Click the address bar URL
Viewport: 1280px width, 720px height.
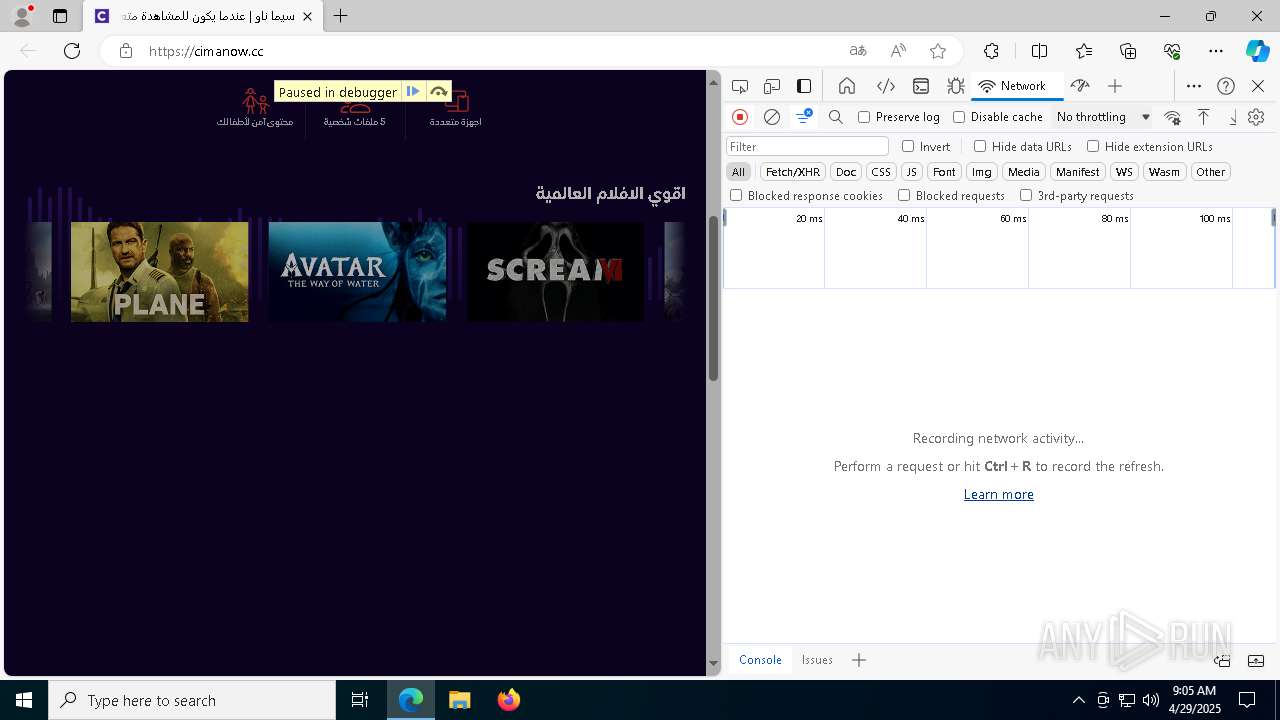[x=206, y=51]
